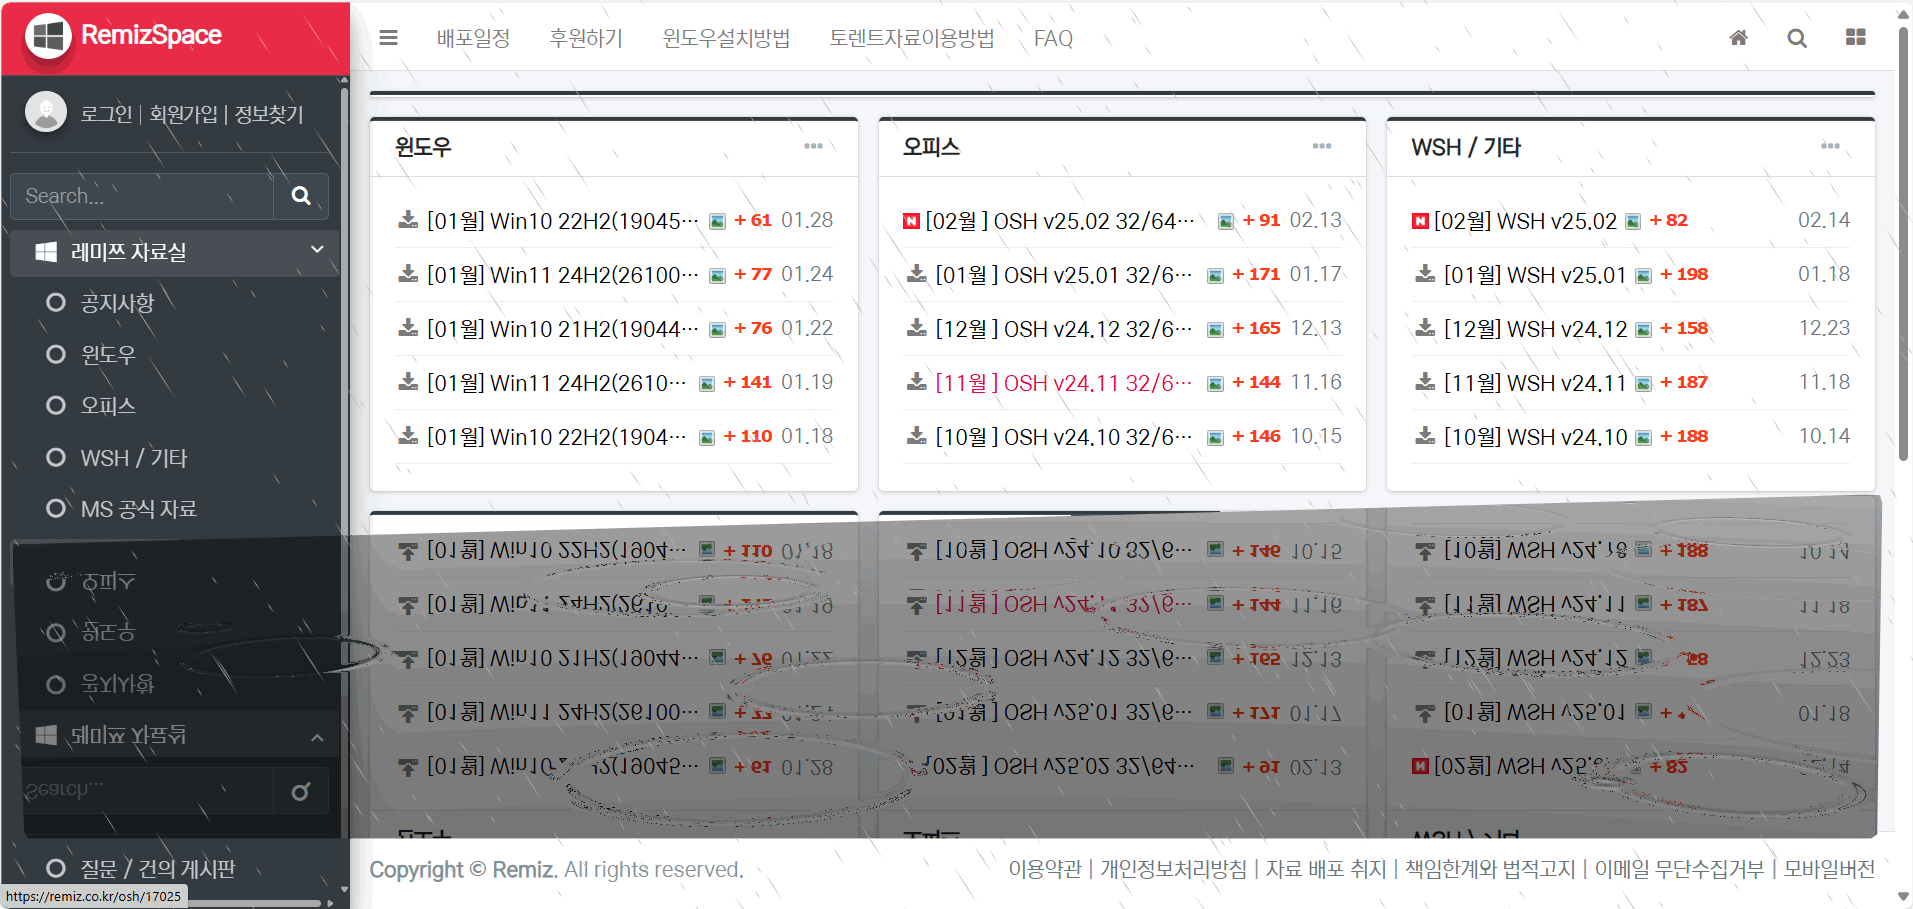The image size is (1913, 909).
Task: Click the download icon beside OSH v24.12 post
Action: (x=917, y=328)
